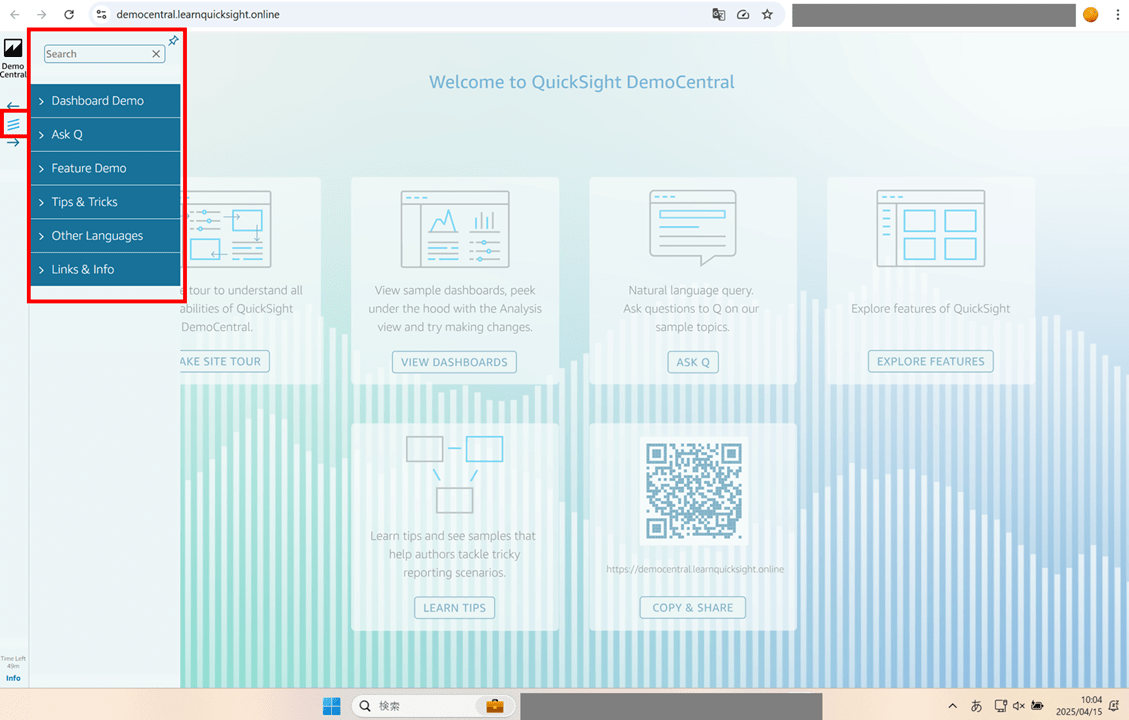The image size is (1129, 720).
Task: Open the notifications bell icon
Action: pyautogui.click(x=1114, y=706)
